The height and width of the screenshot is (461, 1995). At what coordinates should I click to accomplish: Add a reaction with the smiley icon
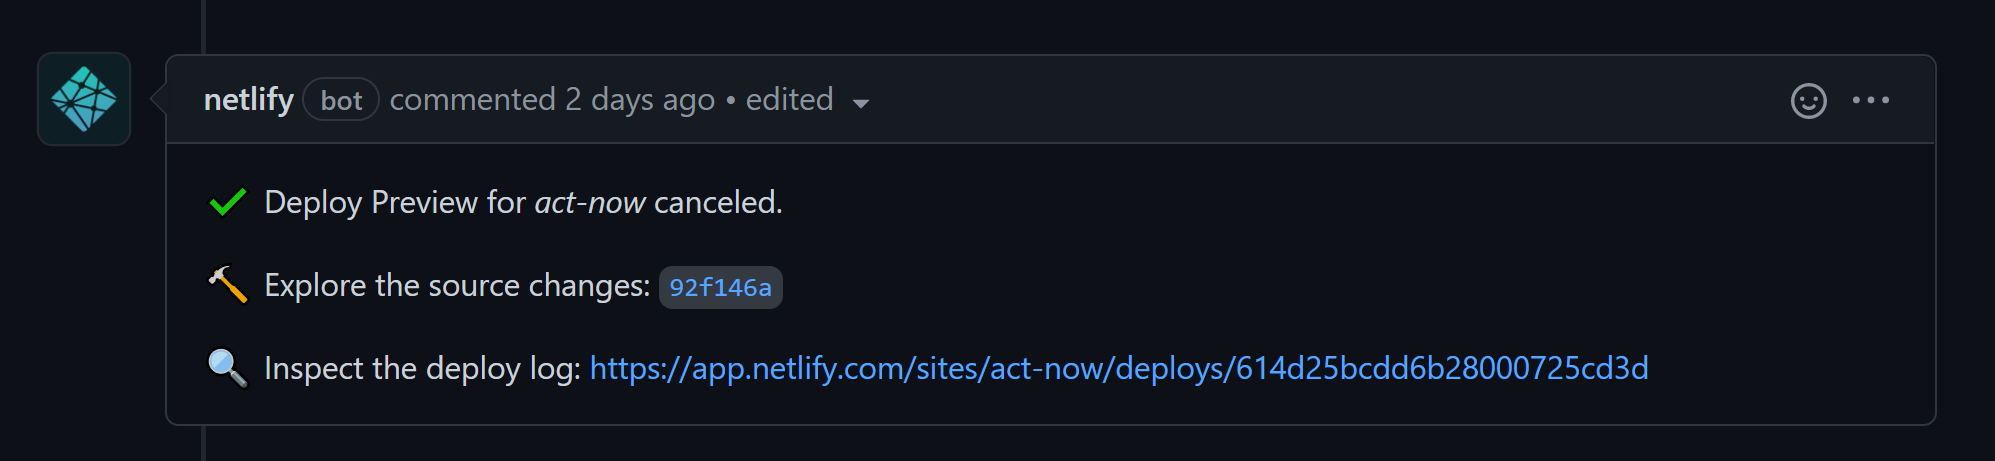(1808, 101)
